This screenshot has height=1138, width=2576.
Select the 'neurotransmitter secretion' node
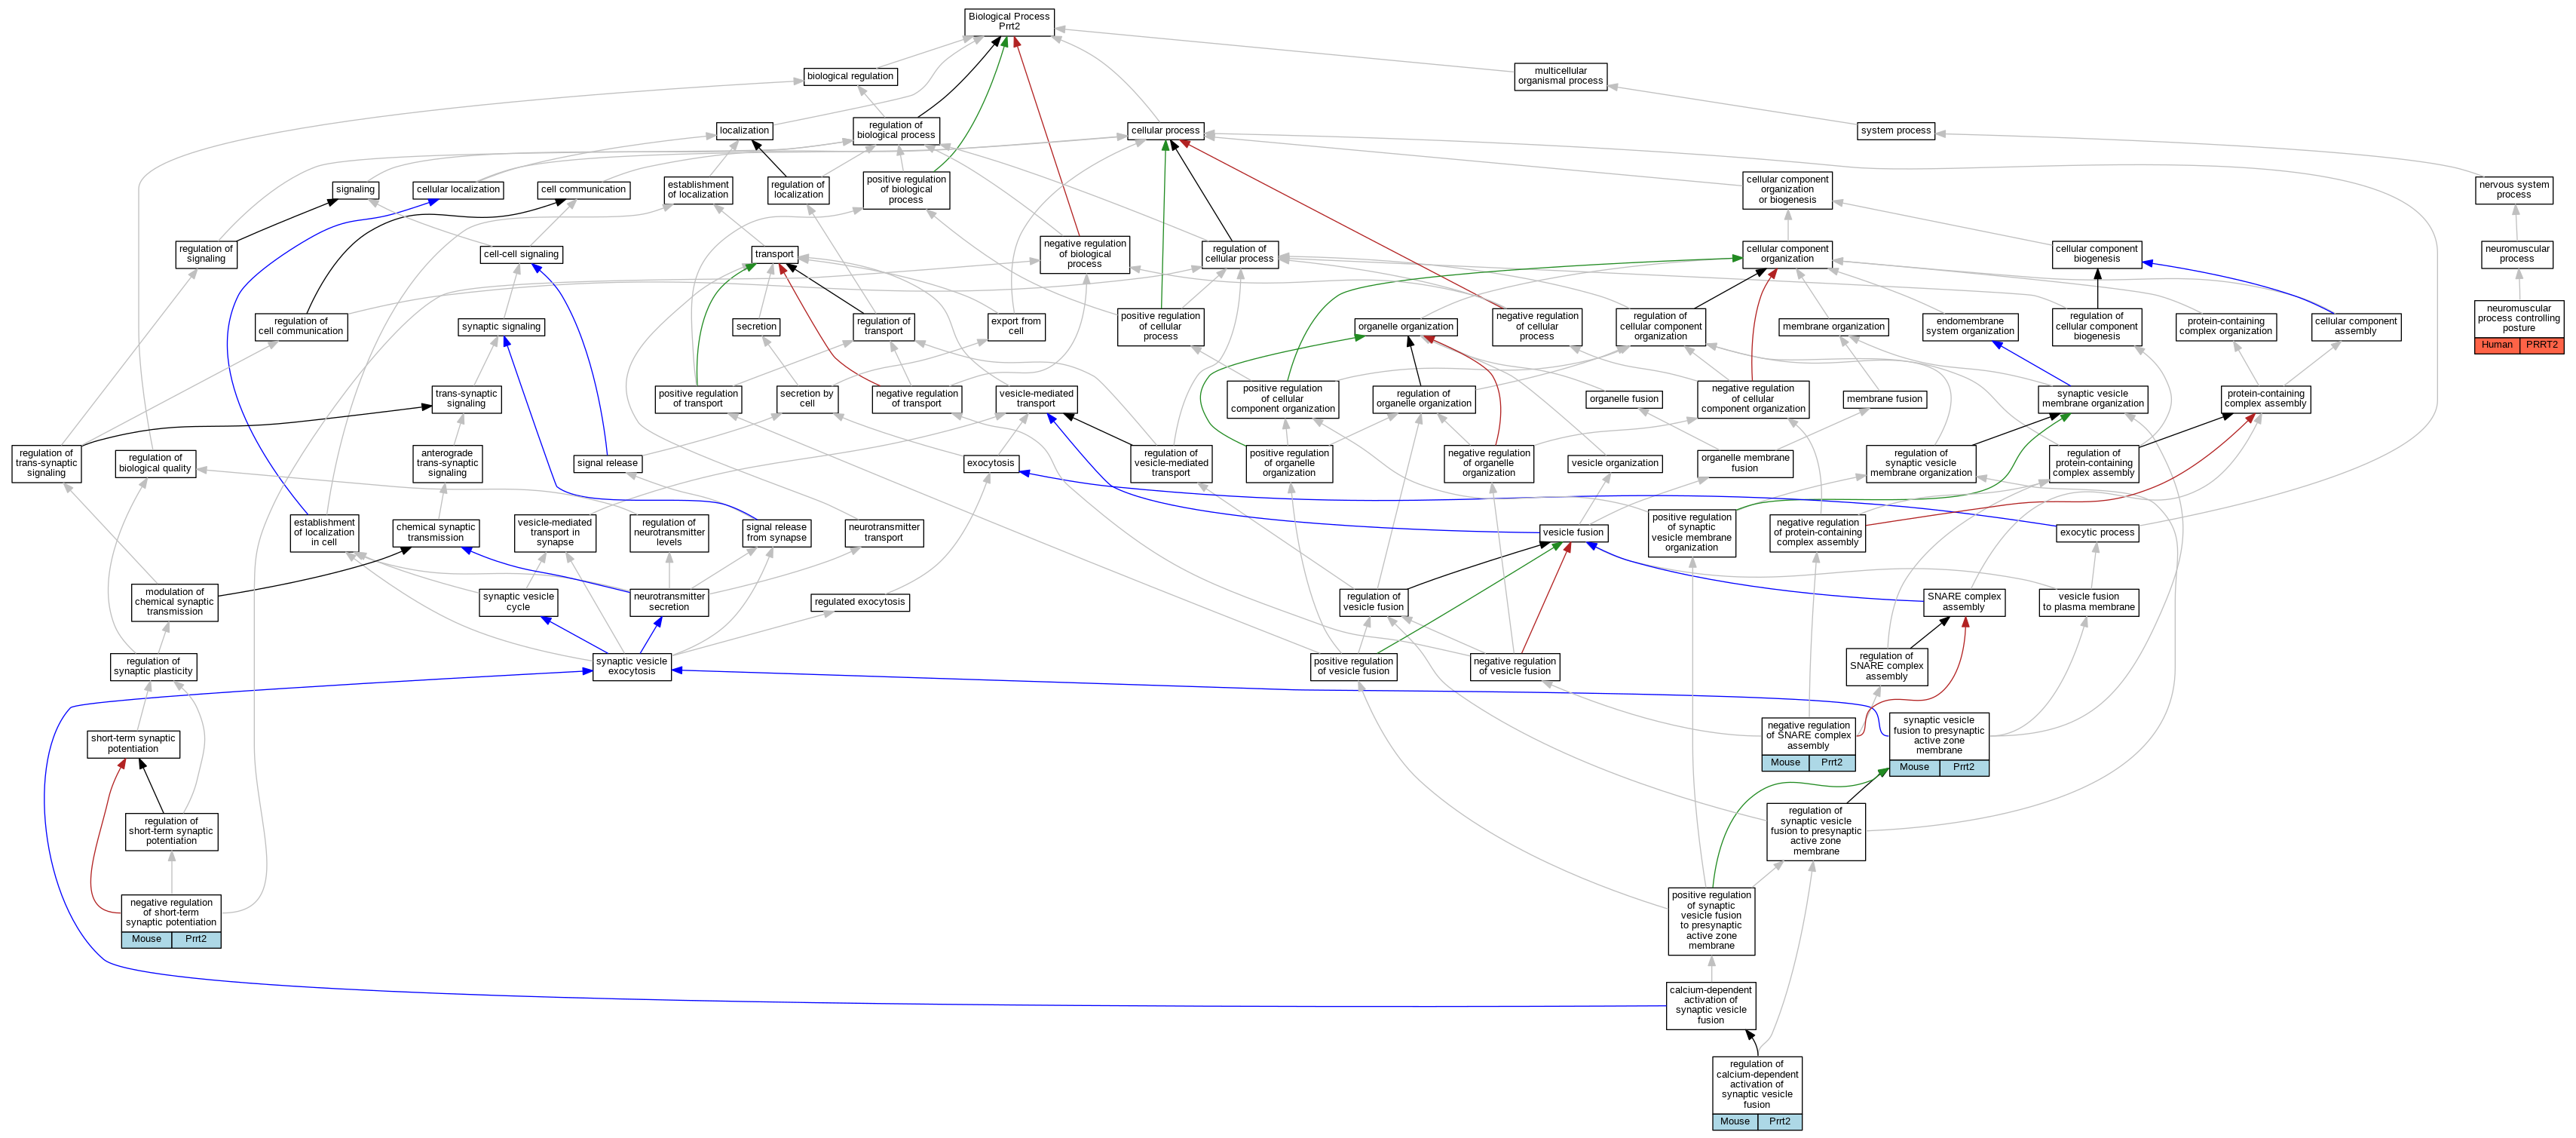click(669, 602)
